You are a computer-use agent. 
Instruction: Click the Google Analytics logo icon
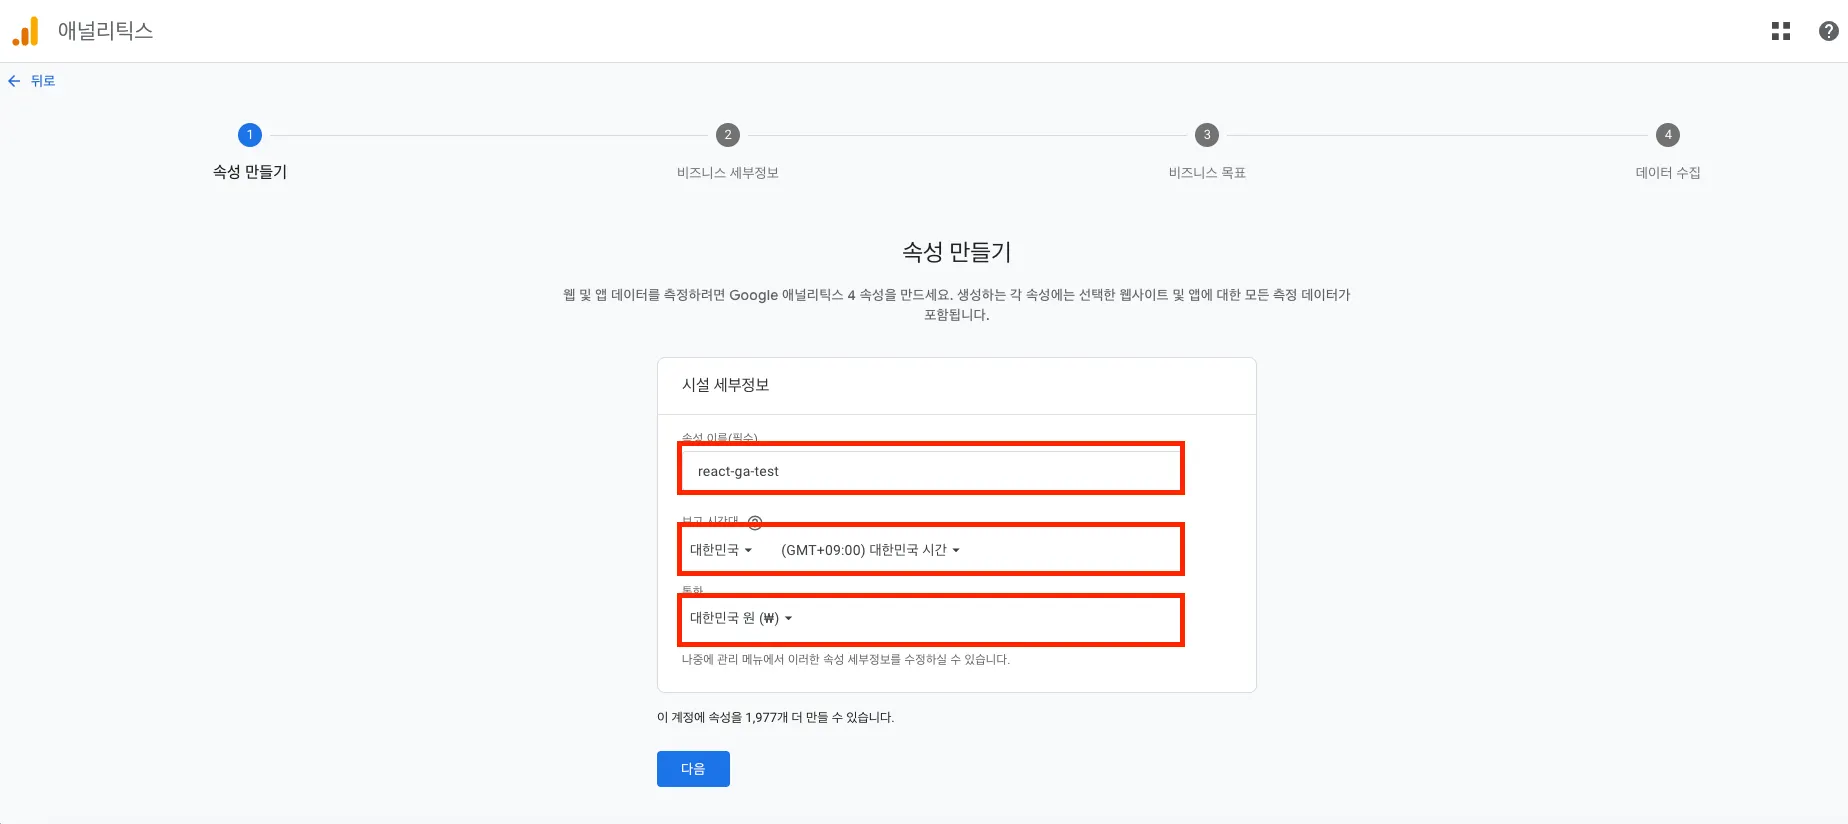tap(25, 31)
